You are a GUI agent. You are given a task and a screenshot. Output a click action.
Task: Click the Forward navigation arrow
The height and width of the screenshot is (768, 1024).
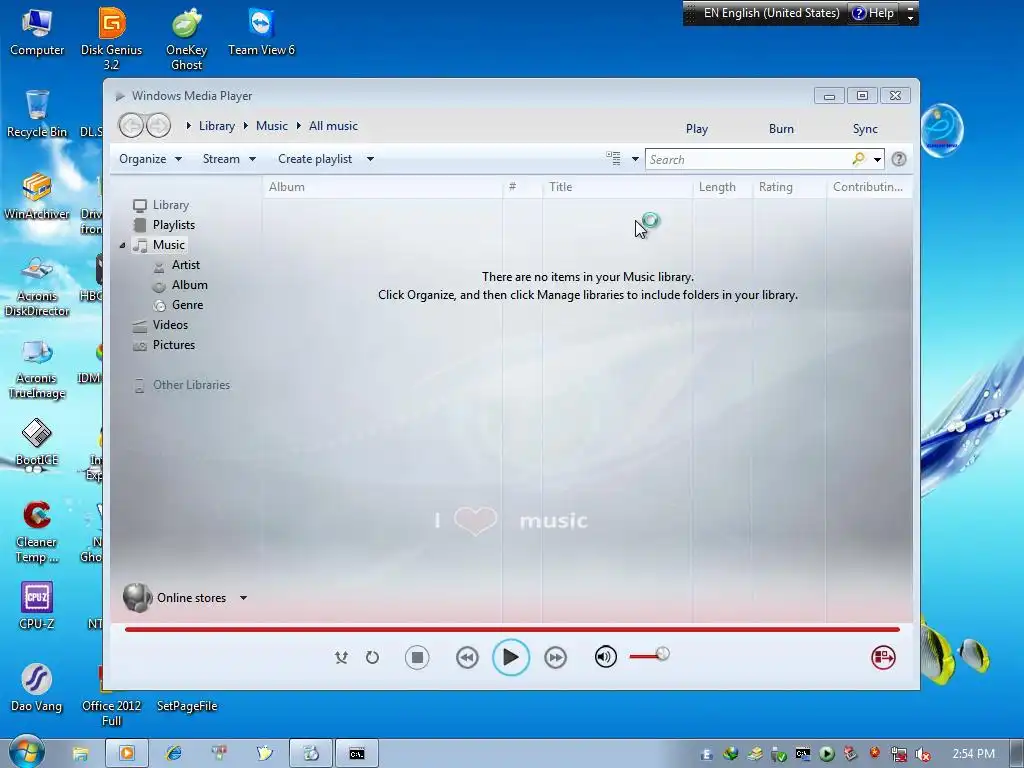tap(158, 125)
